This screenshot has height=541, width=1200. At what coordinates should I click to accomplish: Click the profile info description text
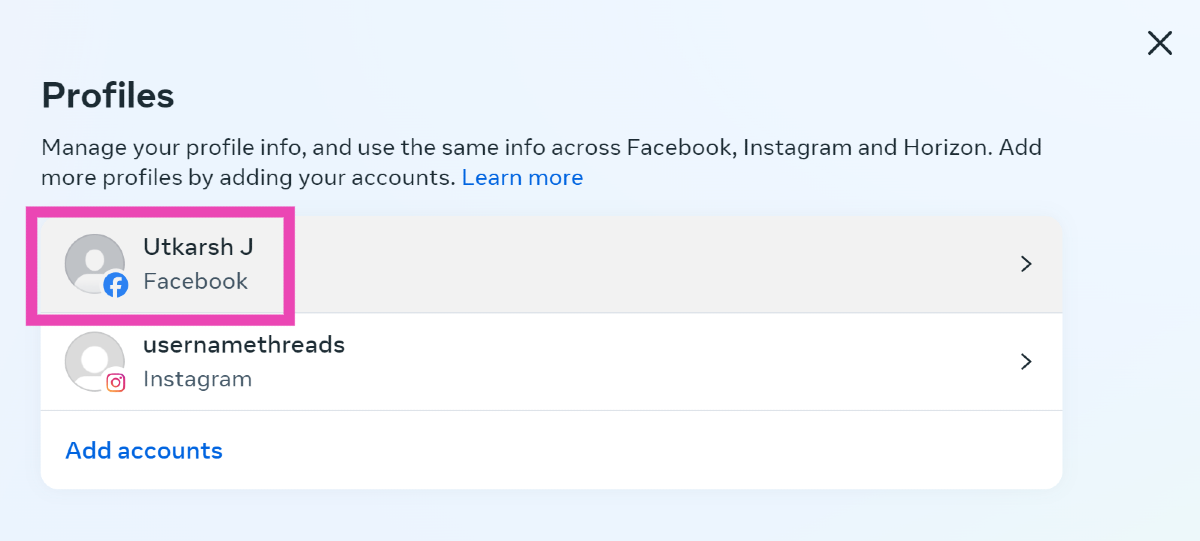pos(540,148)
